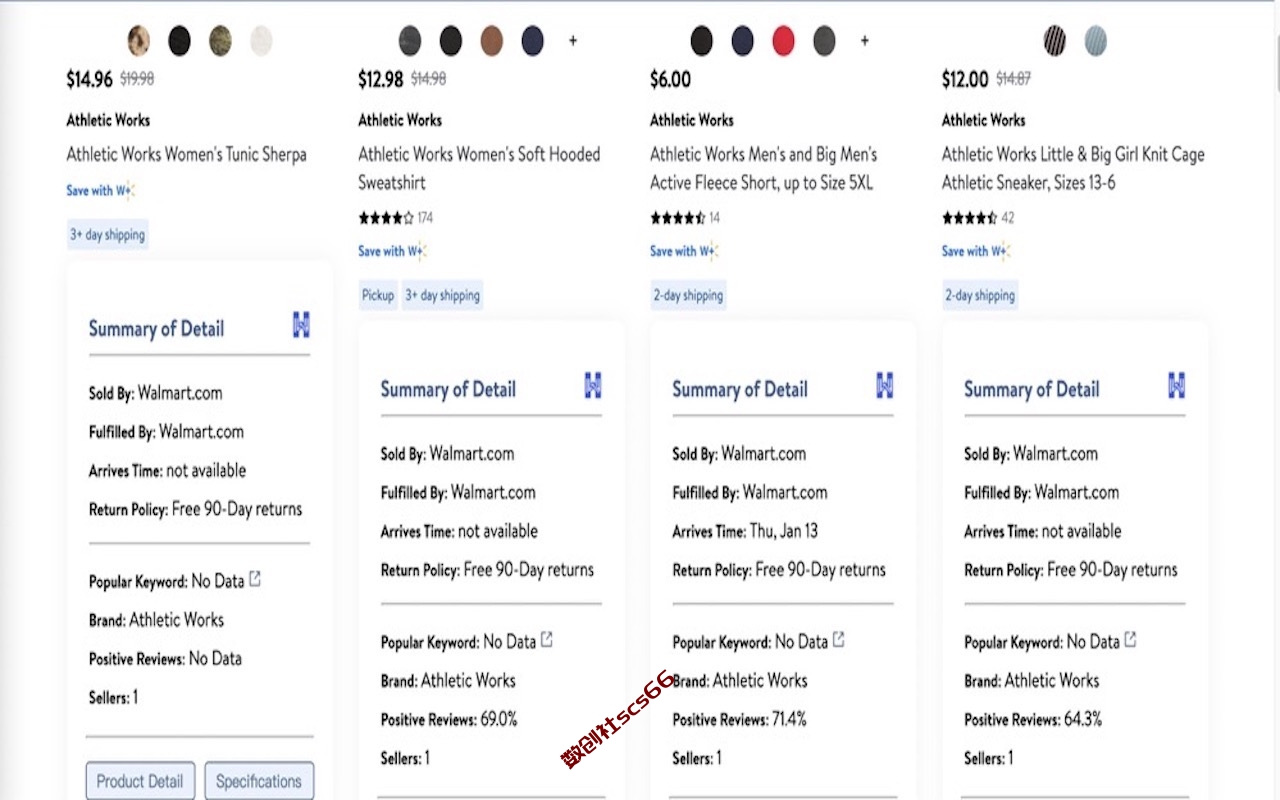The width and height of the screenshot is (1280, 800).
Task: Select brown color swatch for Hooded Sweatshirt
Action: [x=491, y=41]
